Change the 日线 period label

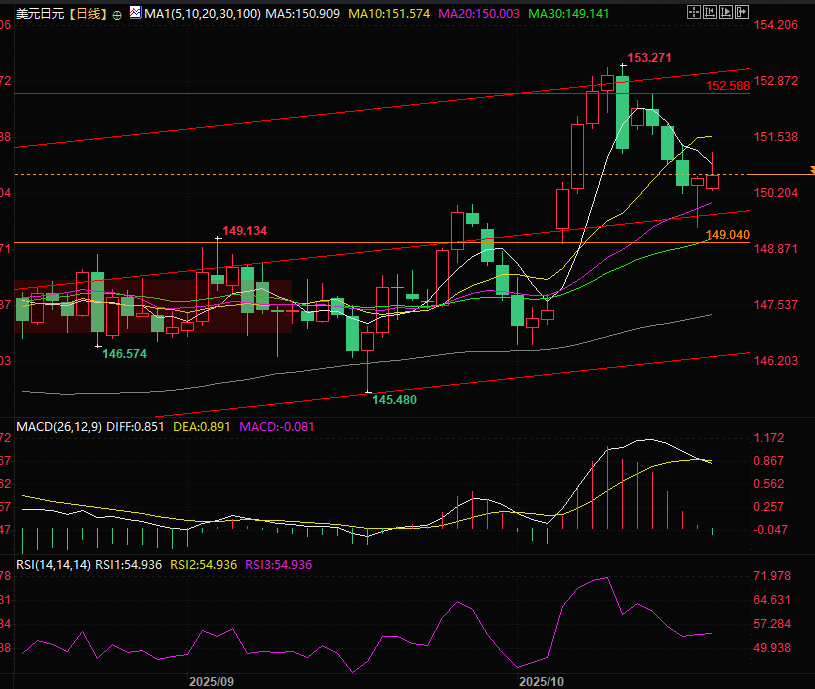88,14
